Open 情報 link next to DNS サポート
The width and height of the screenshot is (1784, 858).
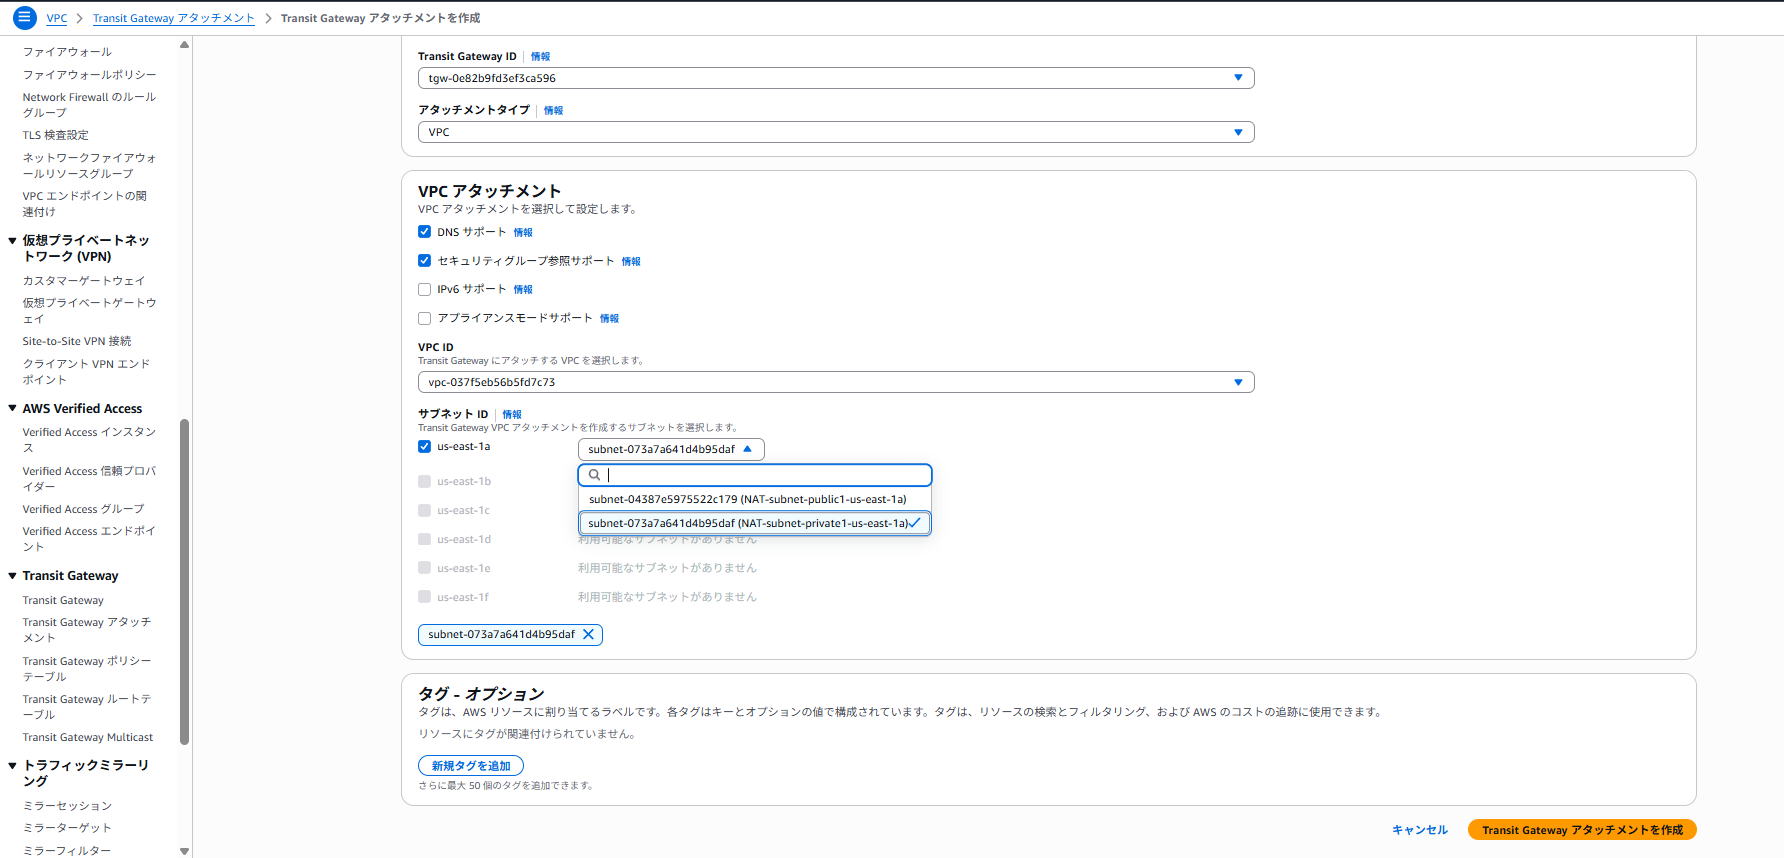pos(523,232)
